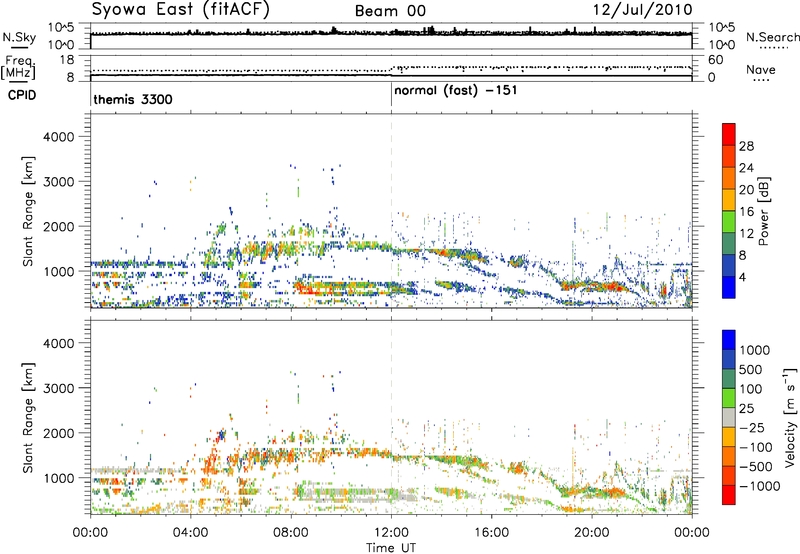The width and height of the screenshot is (800, 554).
Task: Click the 'Beam 00' label
Action: pos(390,11)
